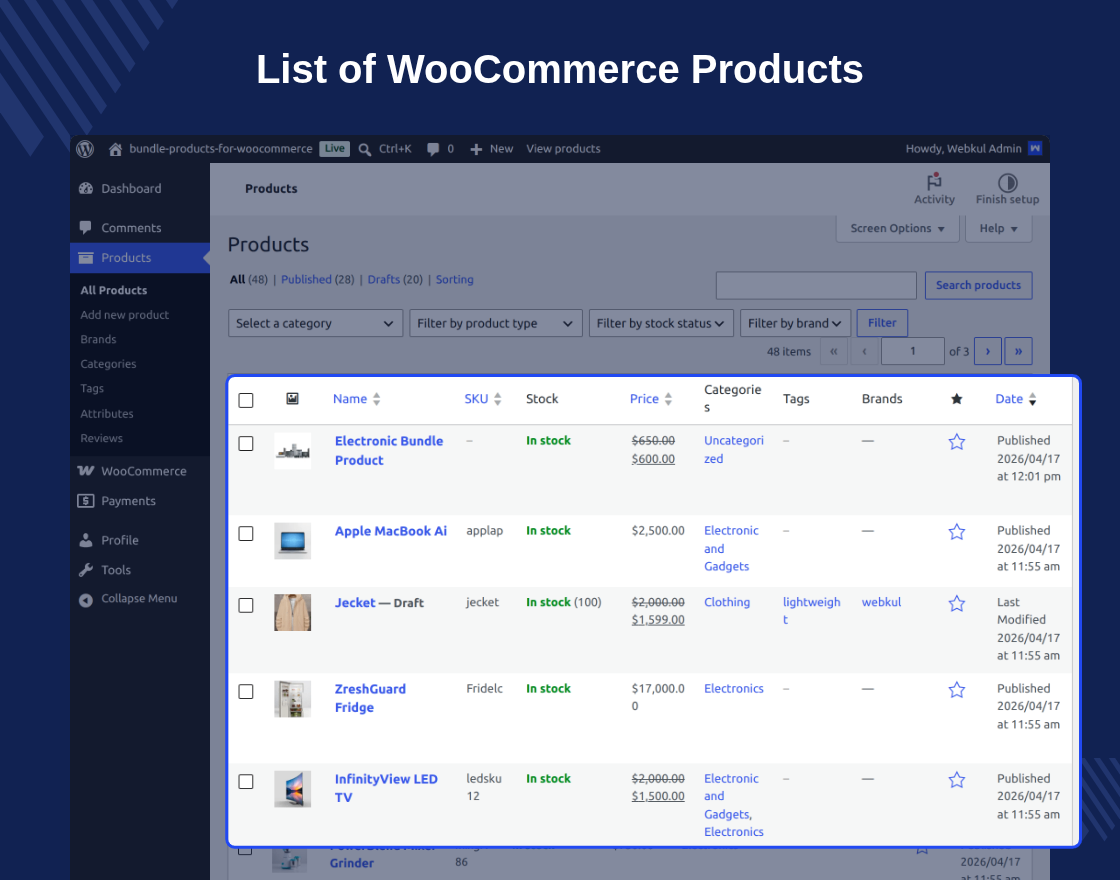Click View products in the admin bar

563,149
